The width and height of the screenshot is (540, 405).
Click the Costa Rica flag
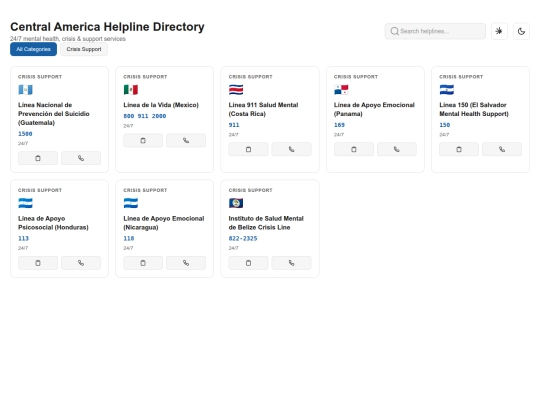[x=236, y=90]
